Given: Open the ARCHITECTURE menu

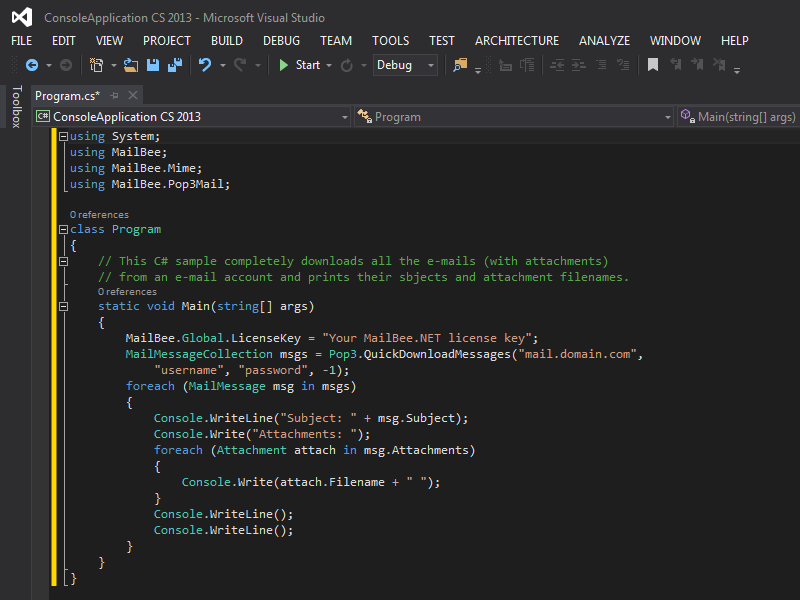Looking at the screenshot, I should coord(517,41).
